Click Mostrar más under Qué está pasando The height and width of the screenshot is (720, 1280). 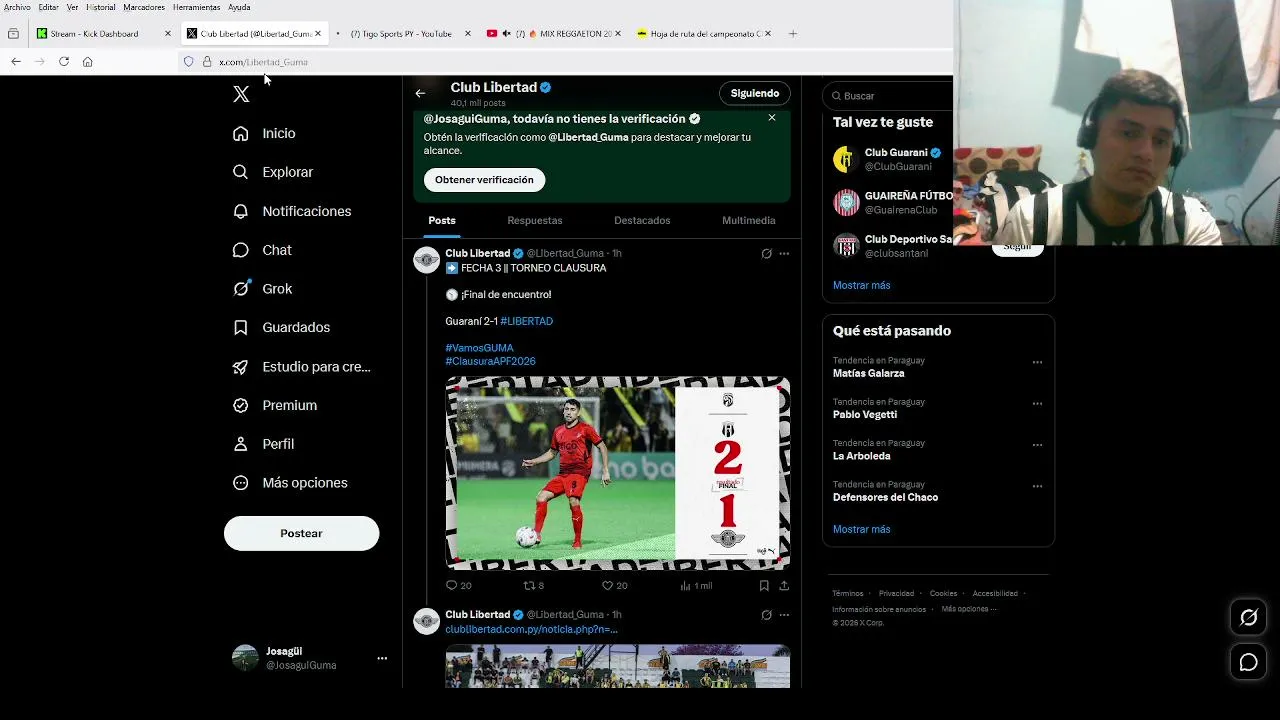click(862, 529)
